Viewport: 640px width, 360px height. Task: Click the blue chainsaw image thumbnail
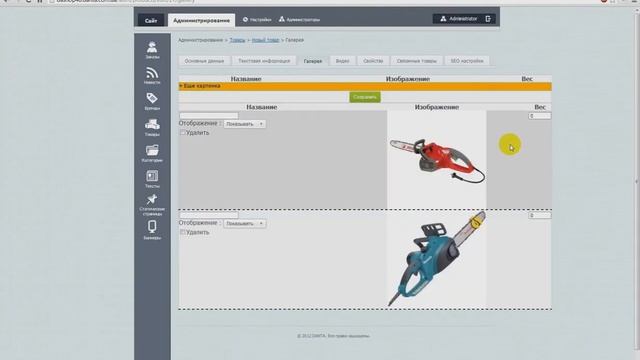pyautogui.click(x=437, y=259)
